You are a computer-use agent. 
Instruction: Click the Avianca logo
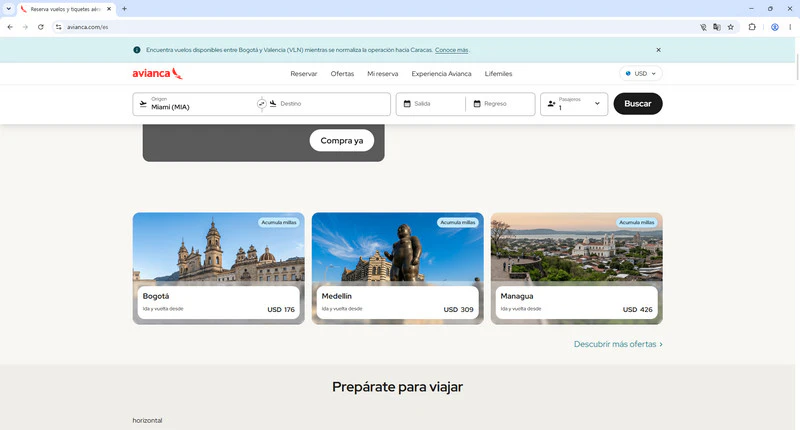pyautogui.click(x=157, y=73)
